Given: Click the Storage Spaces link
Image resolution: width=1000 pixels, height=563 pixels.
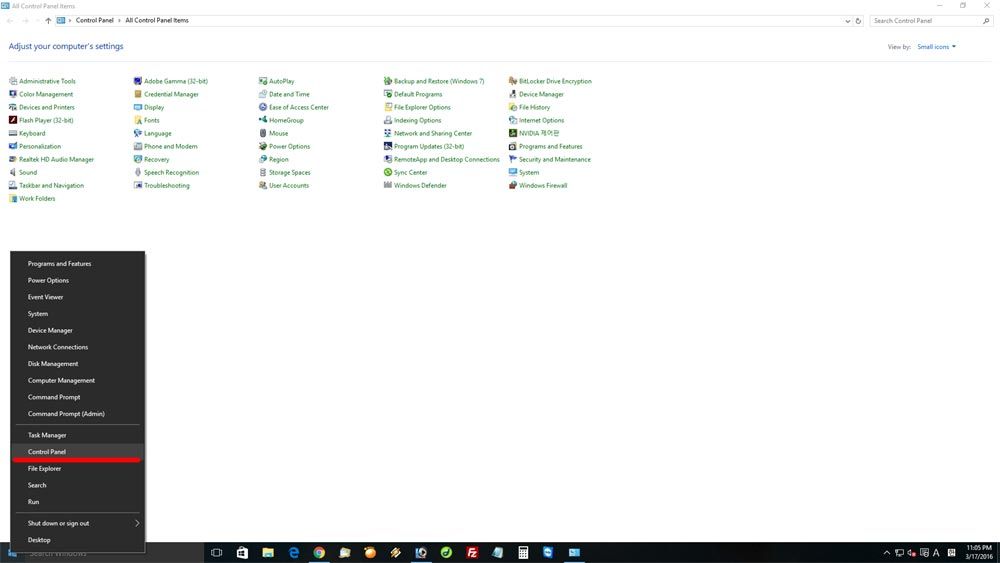Looking at the screenshot, I should (290, 172).
